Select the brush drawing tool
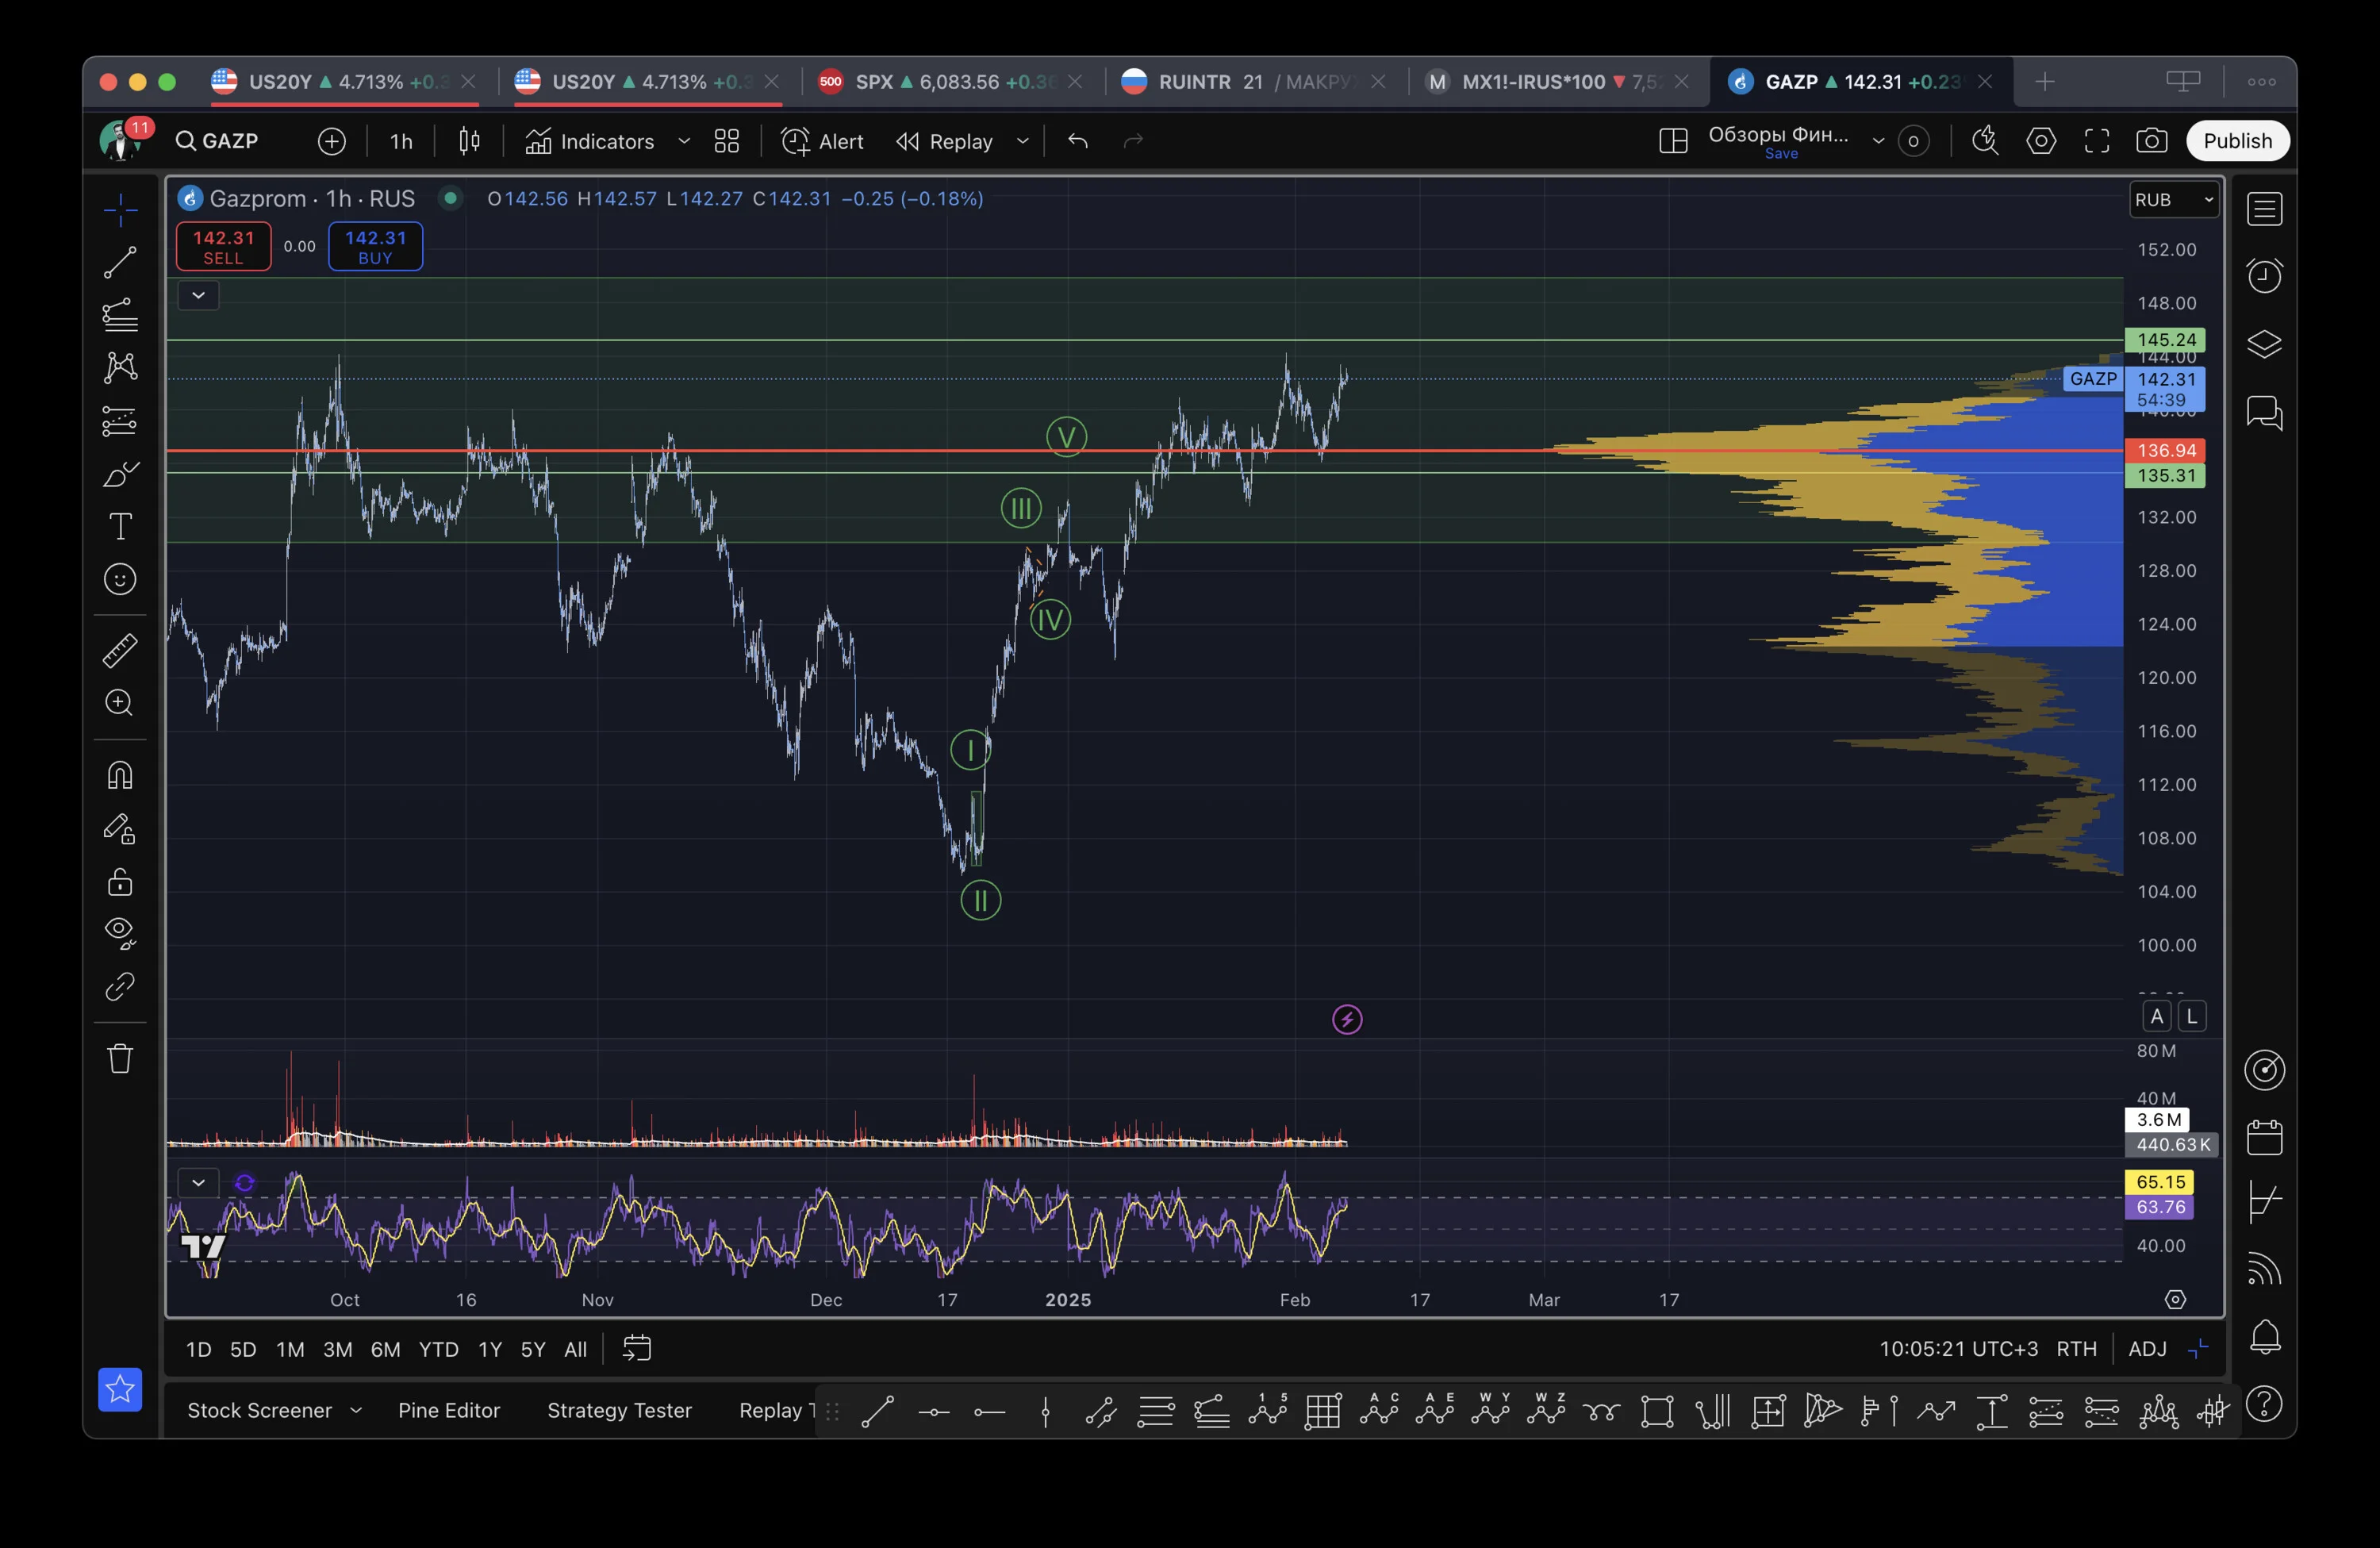2380x1548 pixels. [120, 474]
